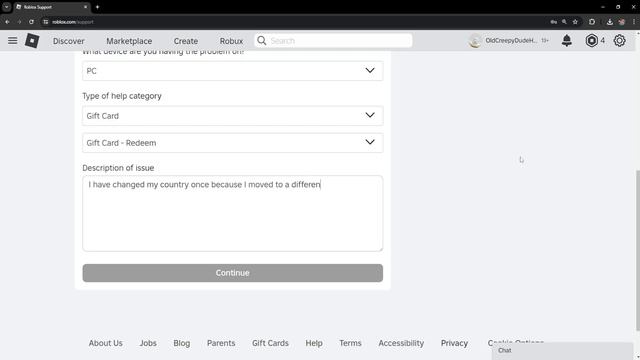Open the Privacy footer link
The width and height of the screenshot is (640, 360).
click(x=454, y=343)
